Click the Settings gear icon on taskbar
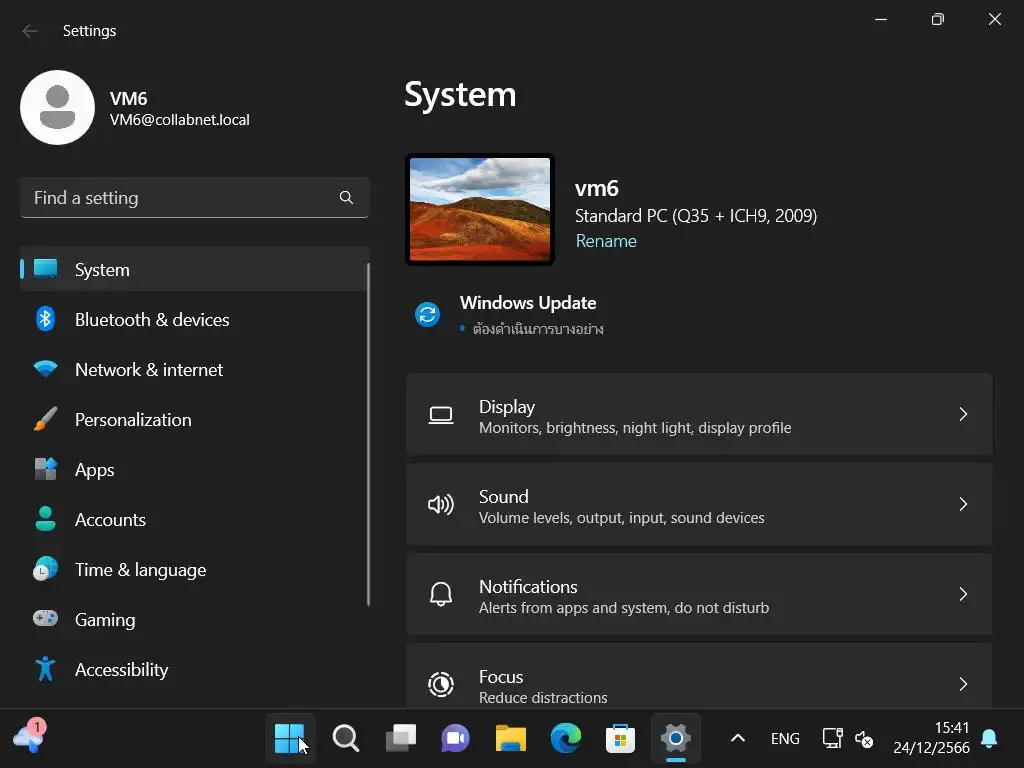This screenshot has height=768, width=1024. pyautogui.click(x=676, y=739)
